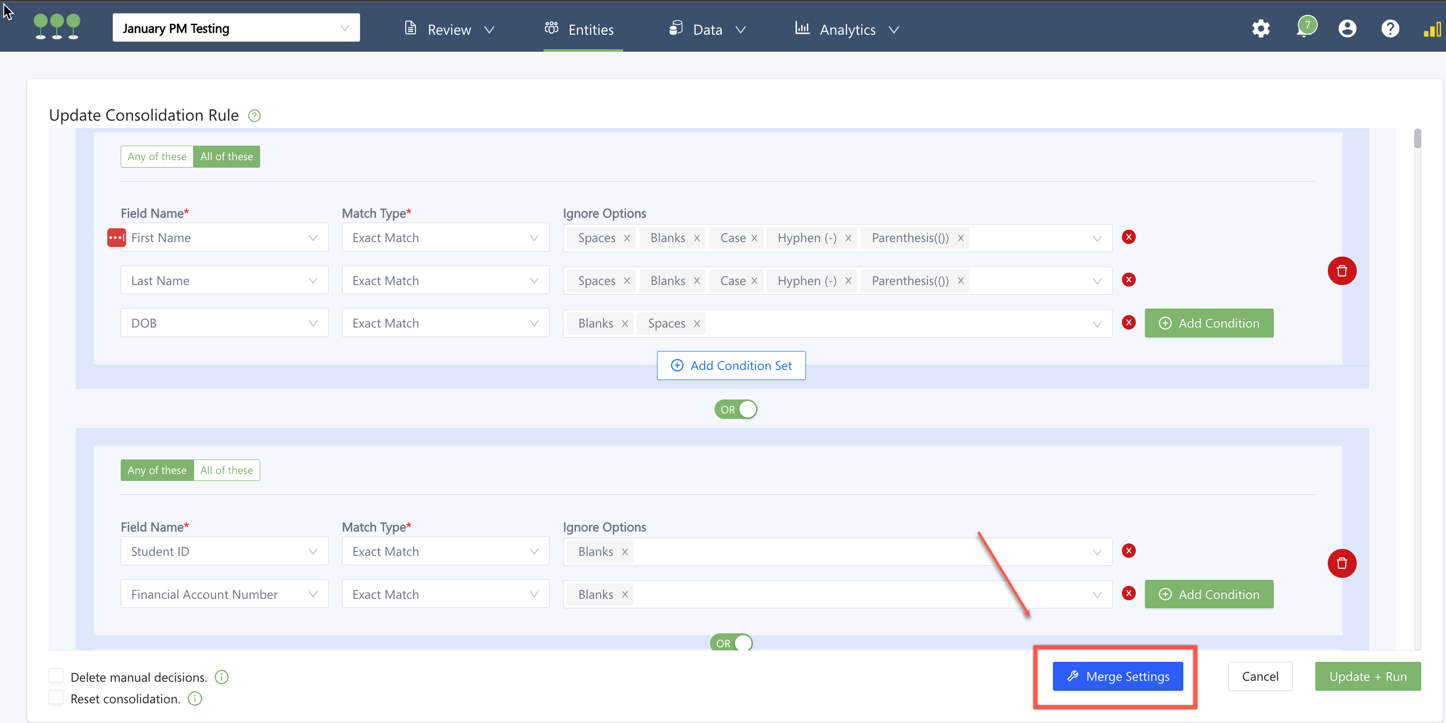Click info icon beside Reset consolidation
Screen dimensions: 1446x723
coord(195,699)
